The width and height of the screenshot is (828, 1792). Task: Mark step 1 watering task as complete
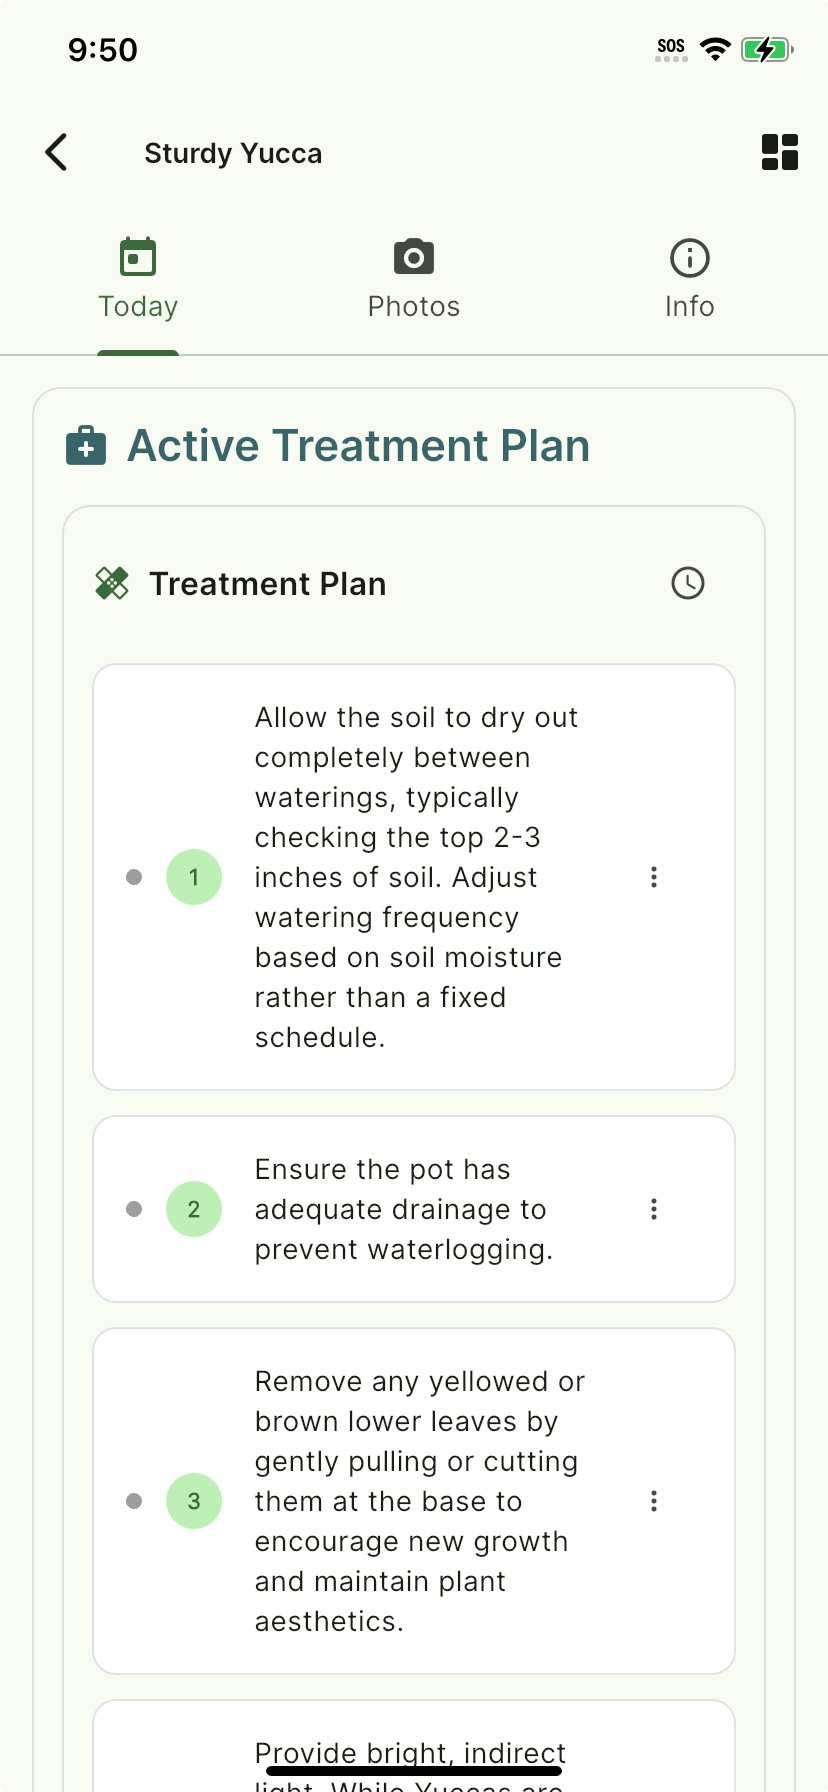(x=194, y=877)
